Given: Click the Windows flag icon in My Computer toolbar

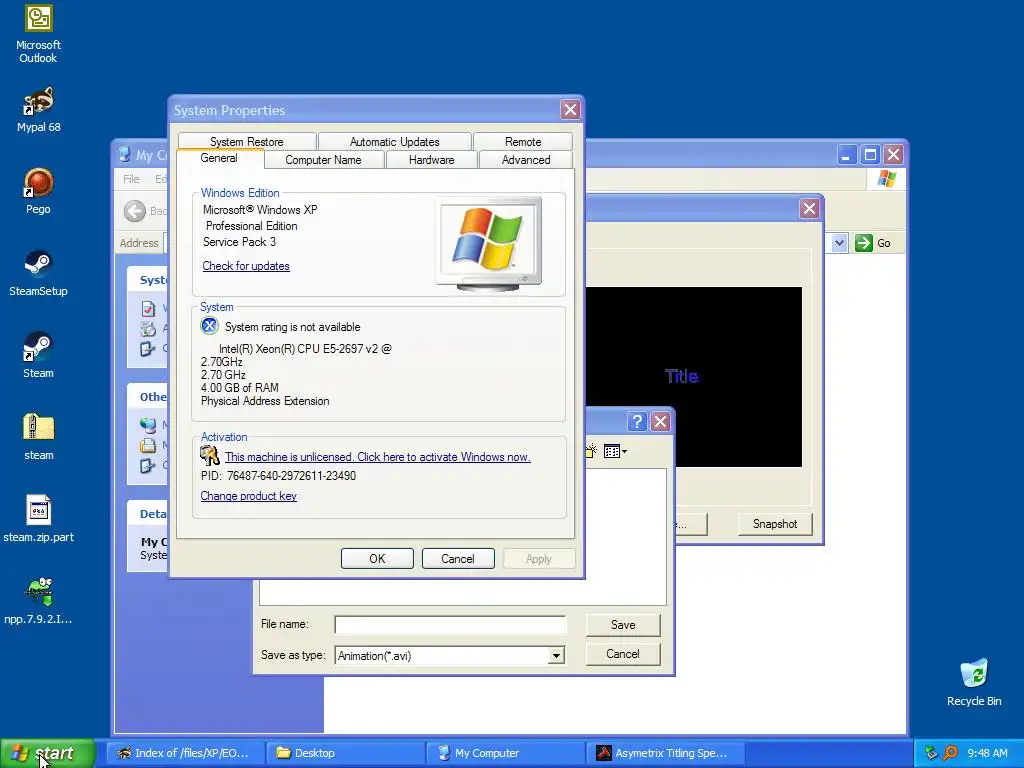Looking at the screenshot, I should [886, 178].
